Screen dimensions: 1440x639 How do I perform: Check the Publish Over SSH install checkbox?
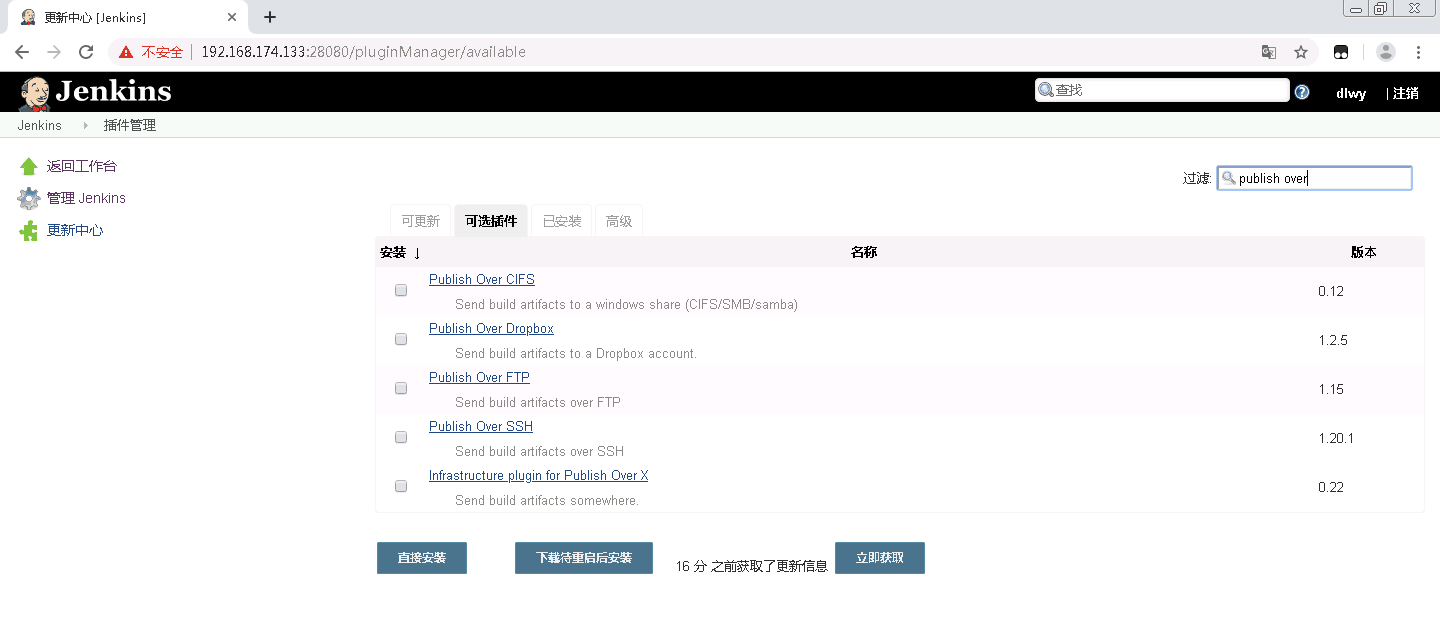(401, 437)
